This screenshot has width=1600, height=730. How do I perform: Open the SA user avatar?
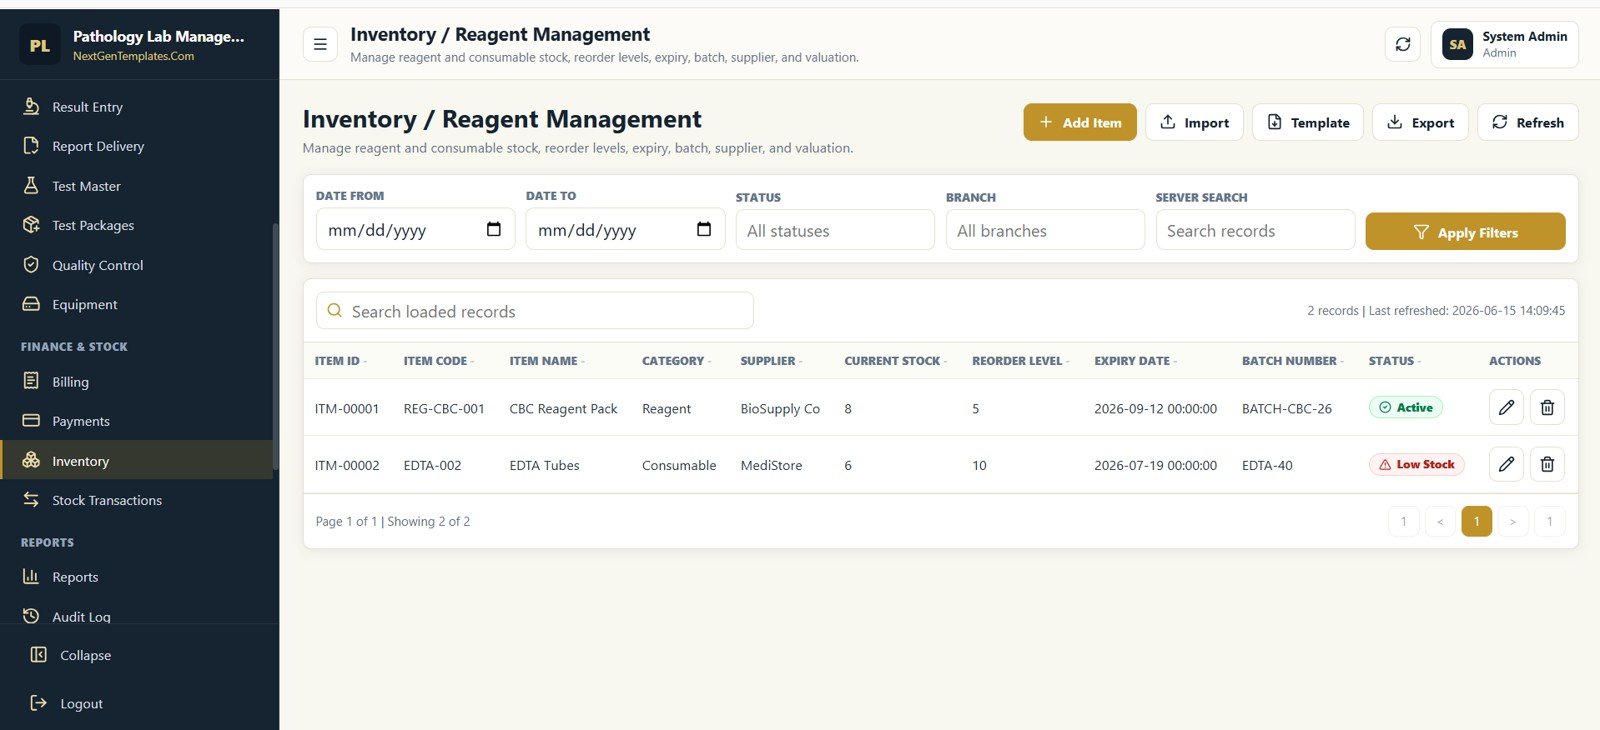click(x=1458, y=44)
